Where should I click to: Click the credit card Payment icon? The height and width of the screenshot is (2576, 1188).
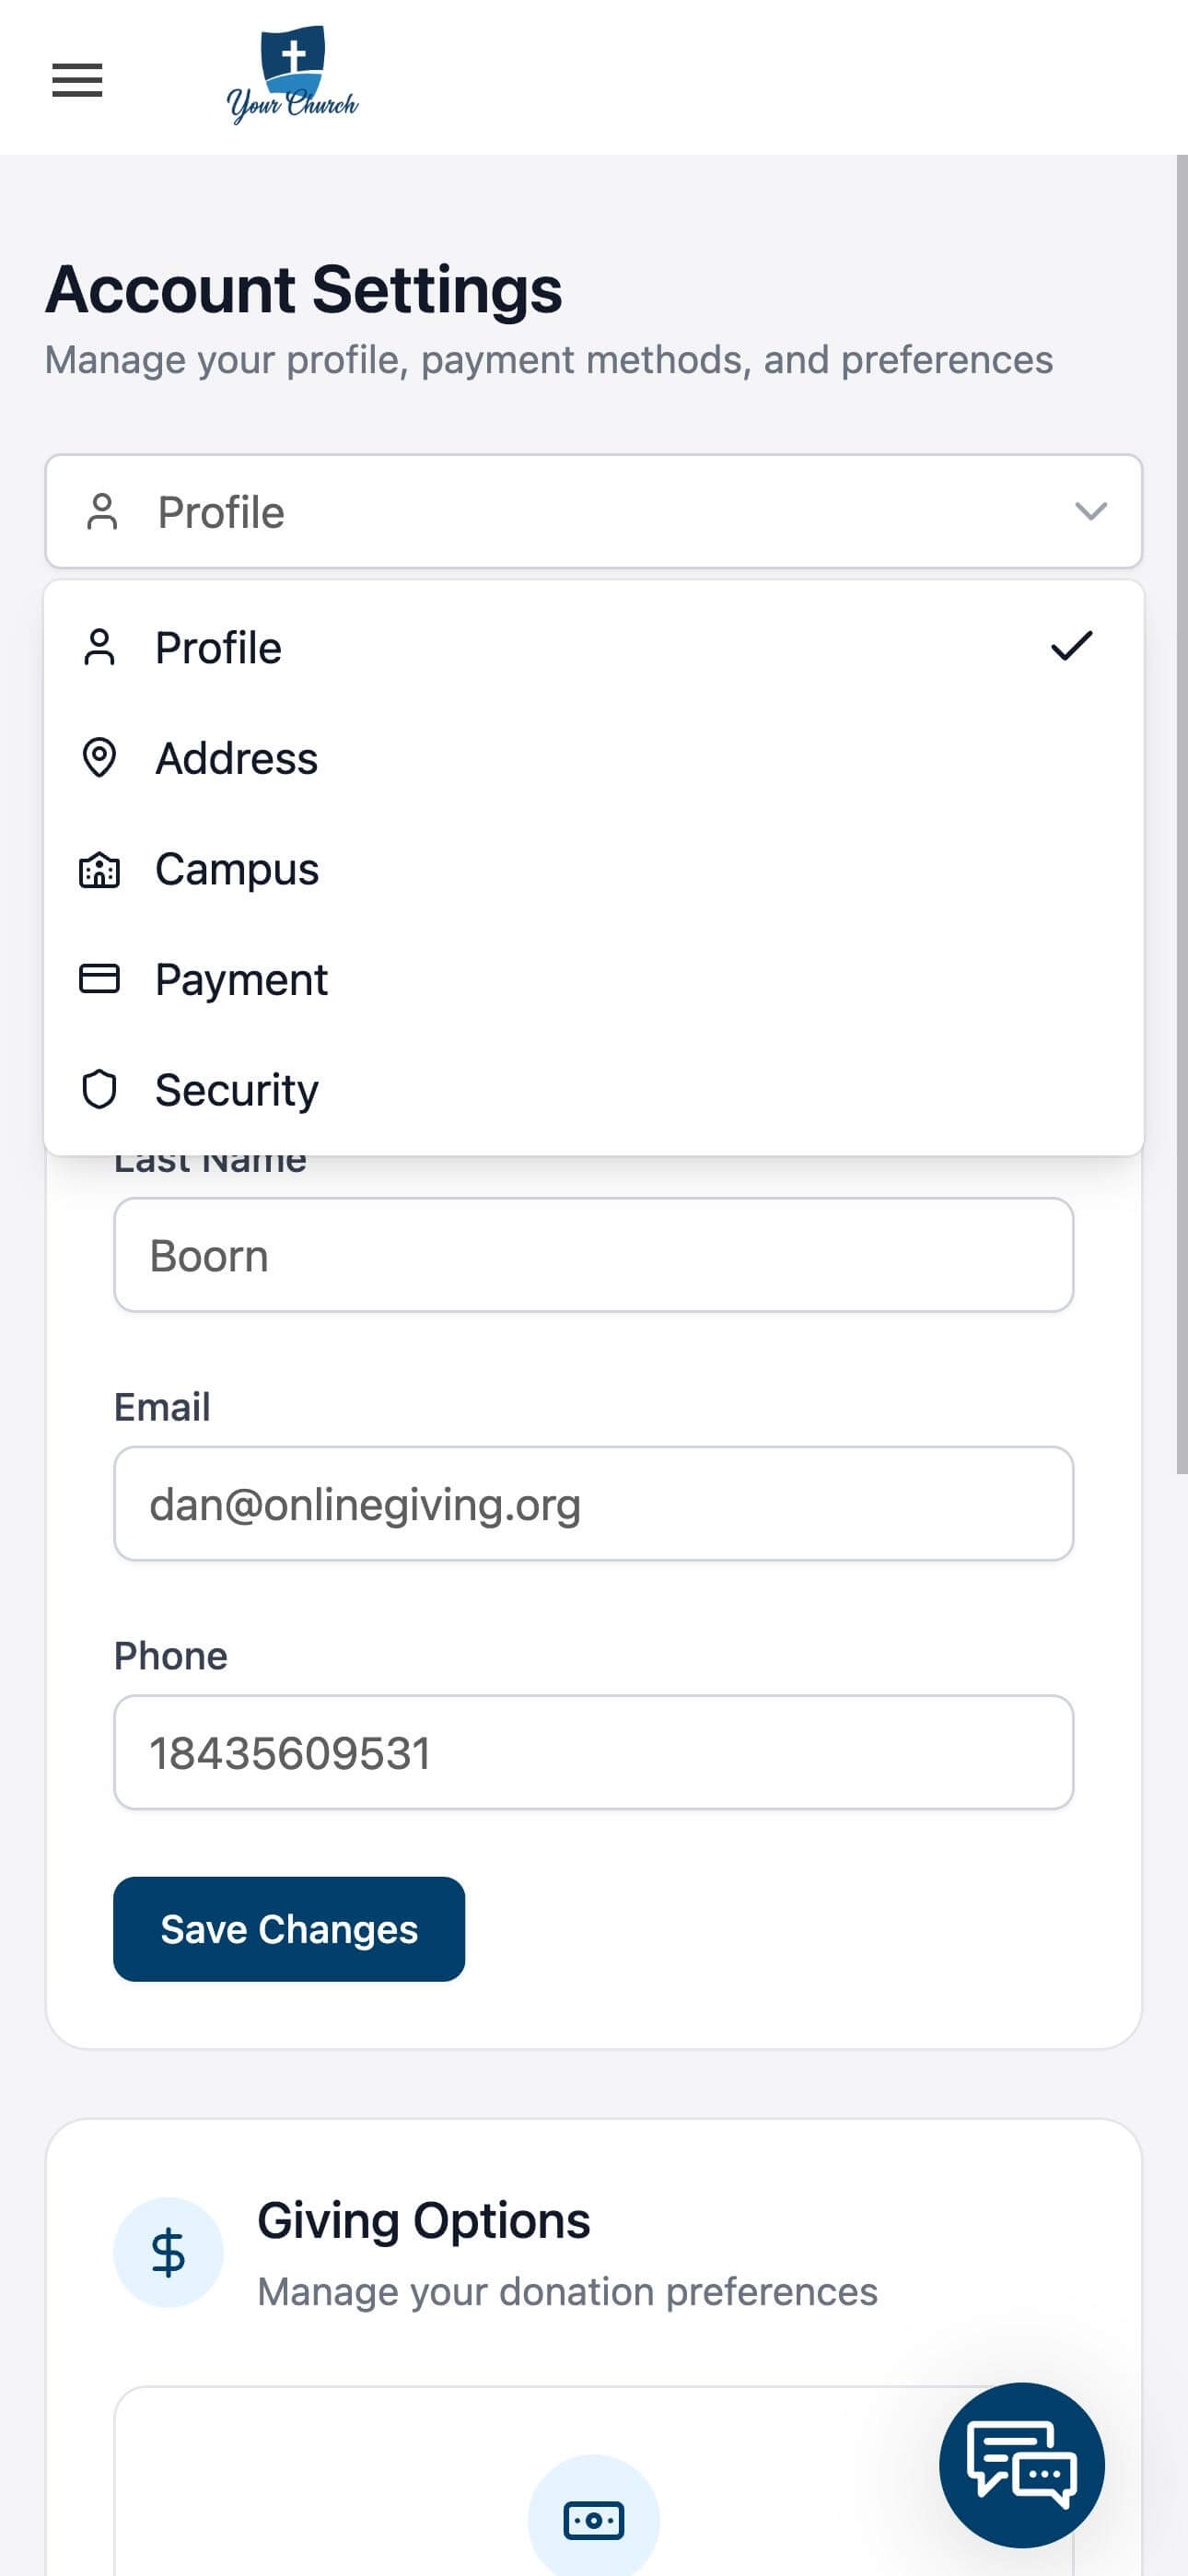pyautogui.click(x=99, y=979)
